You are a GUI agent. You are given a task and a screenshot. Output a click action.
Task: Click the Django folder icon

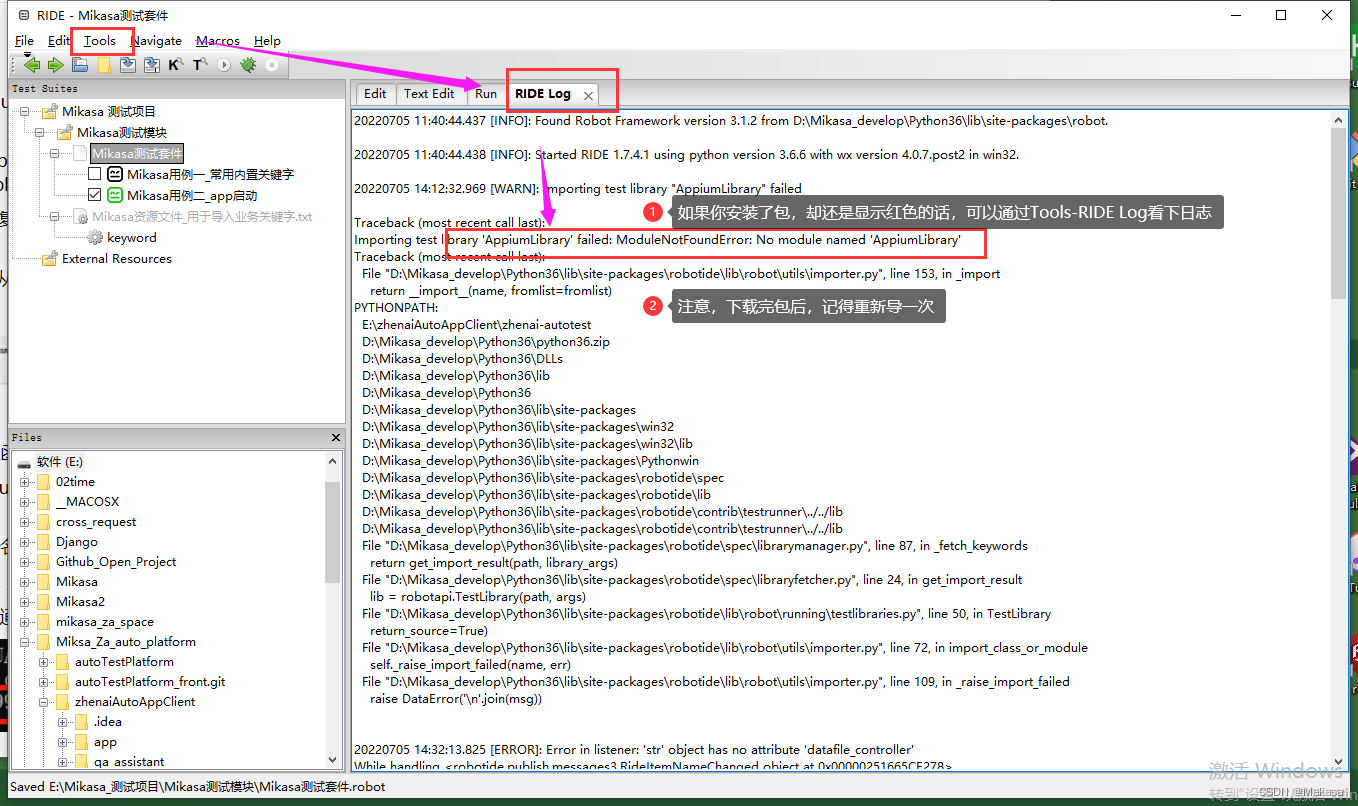[43, 541]
